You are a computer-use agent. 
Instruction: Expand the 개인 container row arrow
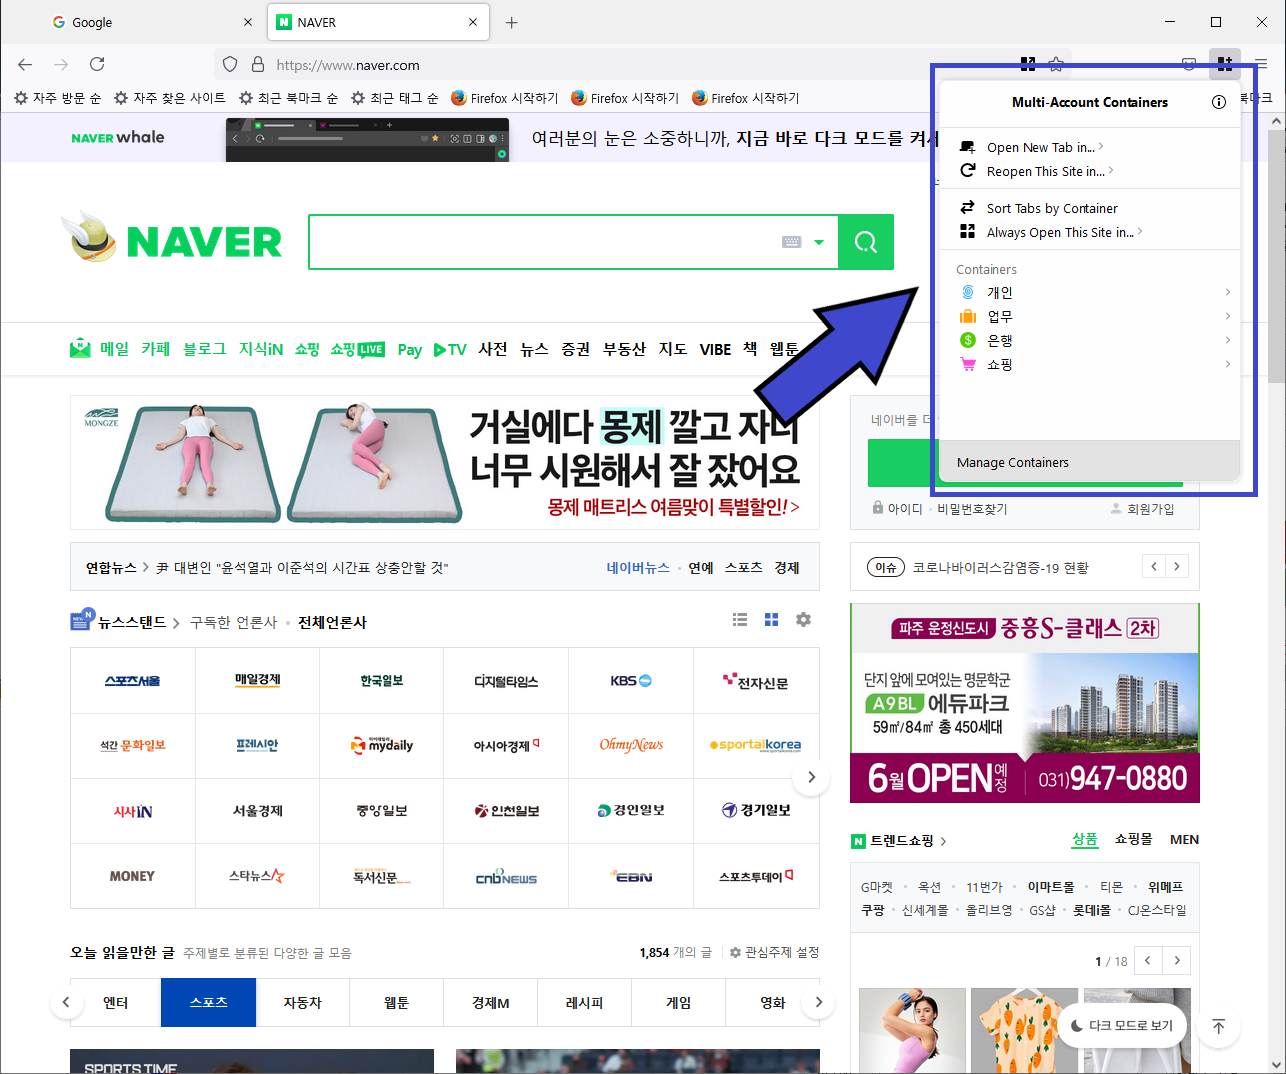point(1228,292)
